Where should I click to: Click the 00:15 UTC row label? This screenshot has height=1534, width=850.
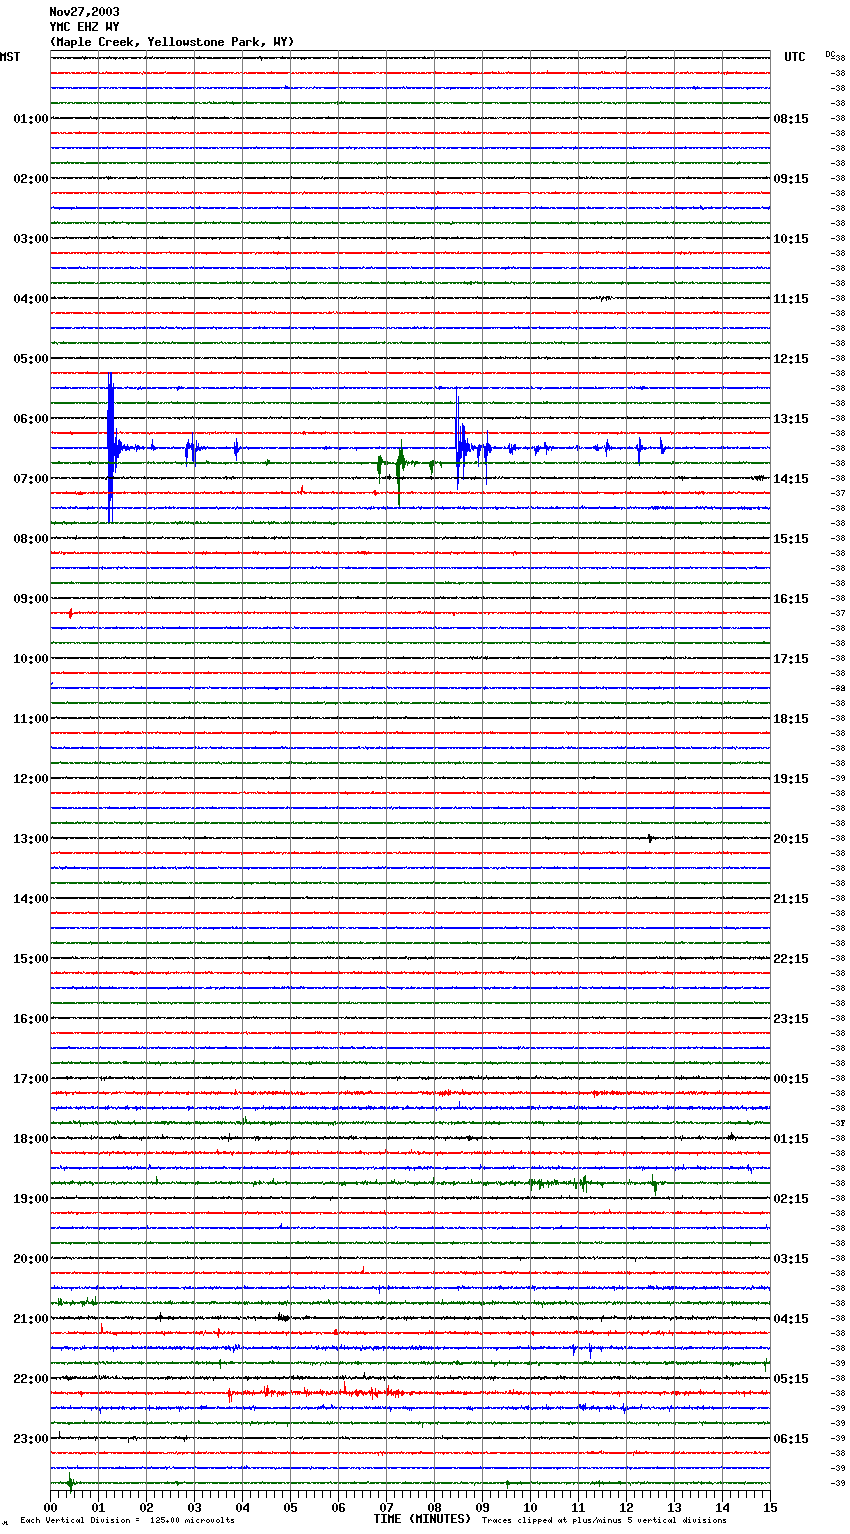pos(791,1079)
